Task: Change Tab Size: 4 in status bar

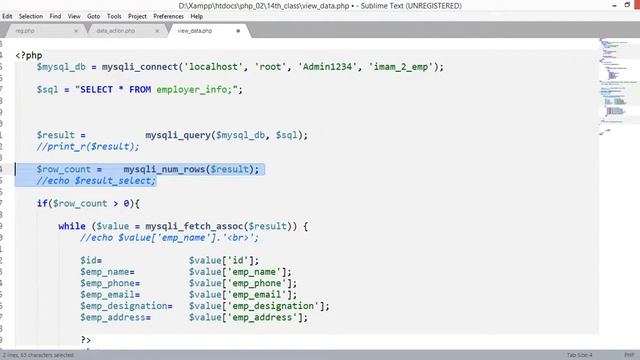Action: (x=579, y=355)
